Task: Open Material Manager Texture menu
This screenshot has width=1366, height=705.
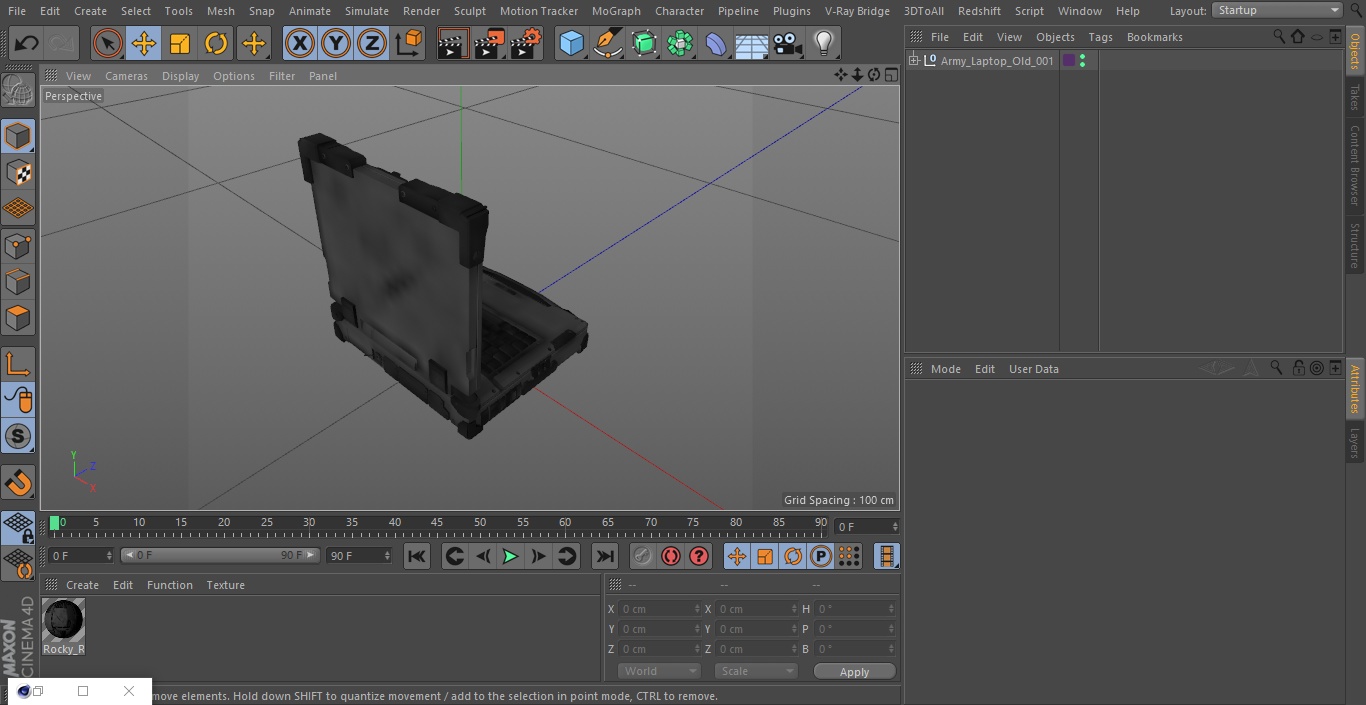Action: coord(226,585)
